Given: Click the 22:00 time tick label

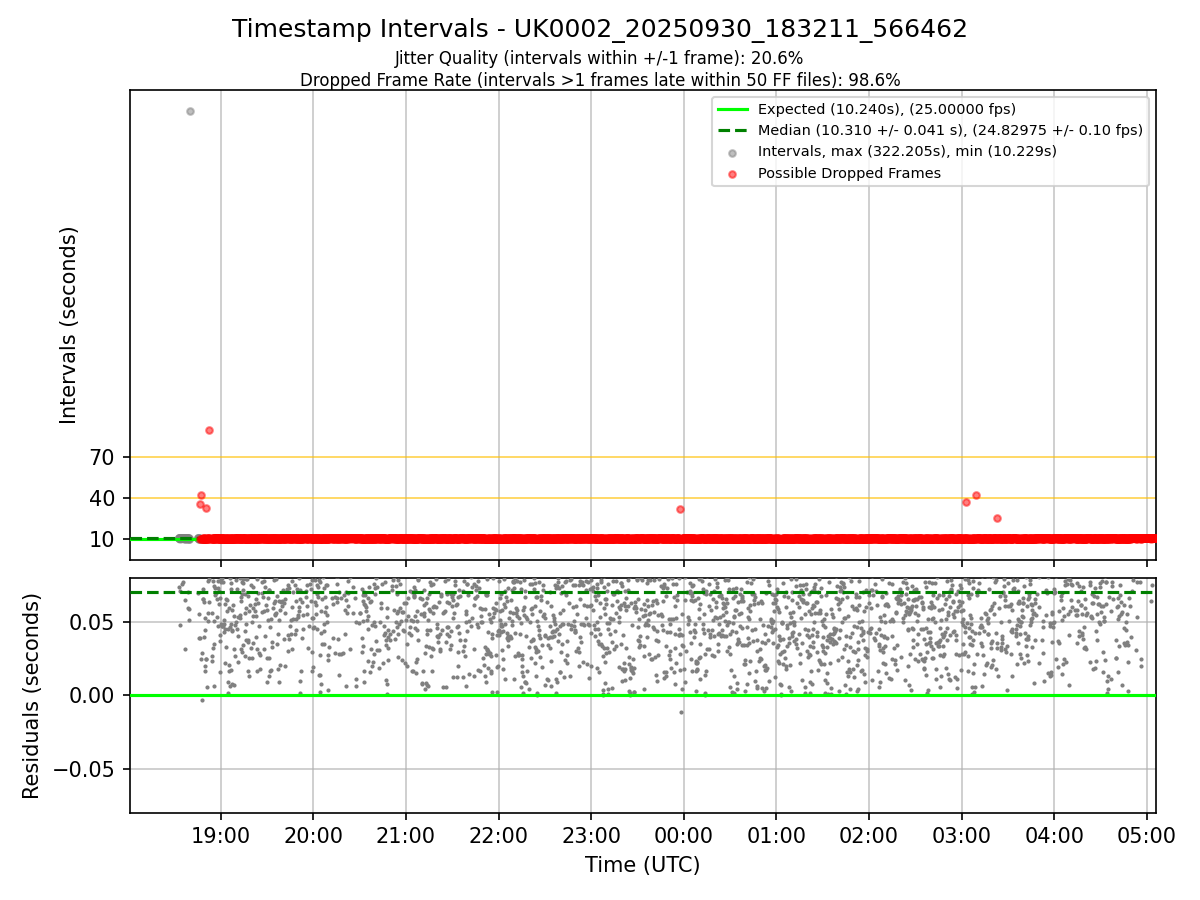Looking at the screenshot, I should coord(498,834).
